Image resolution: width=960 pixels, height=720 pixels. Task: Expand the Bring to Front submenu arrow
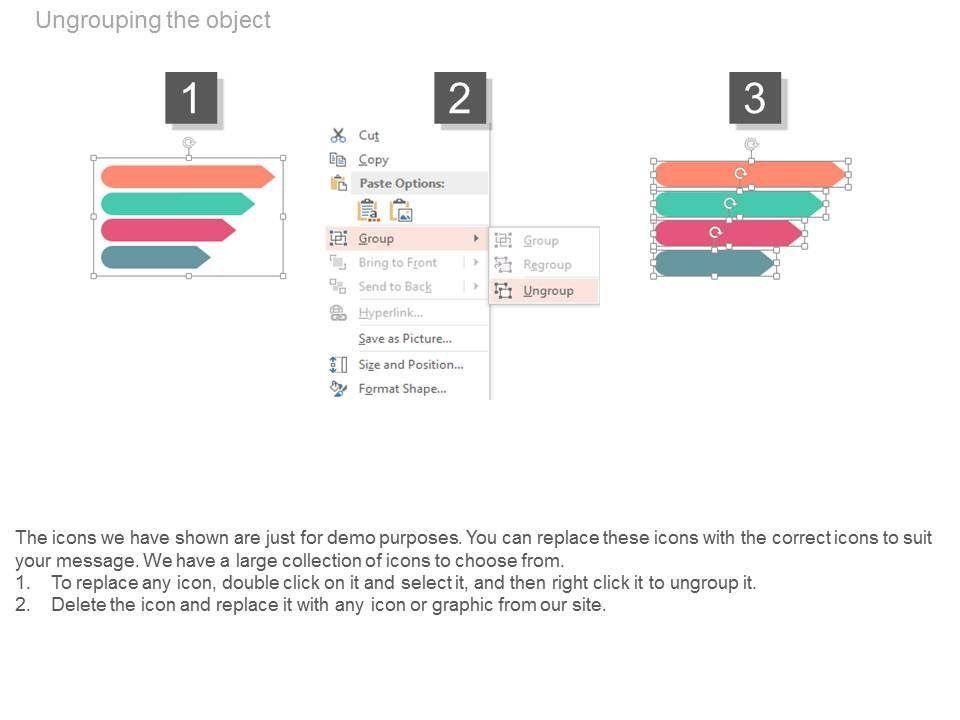point(476,262)
